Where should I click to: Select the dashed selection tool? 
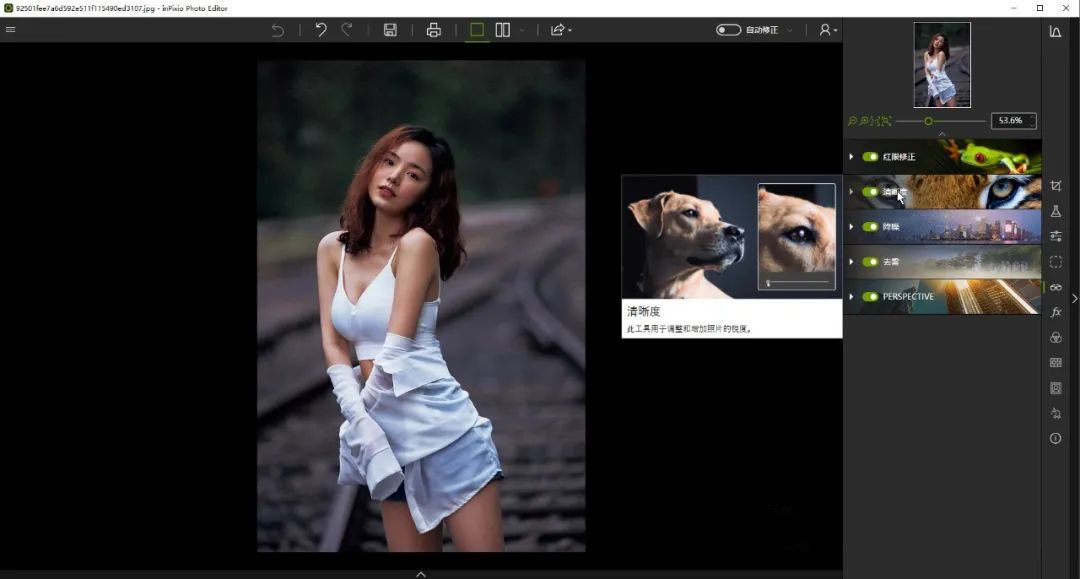(x=1055, y=262)
